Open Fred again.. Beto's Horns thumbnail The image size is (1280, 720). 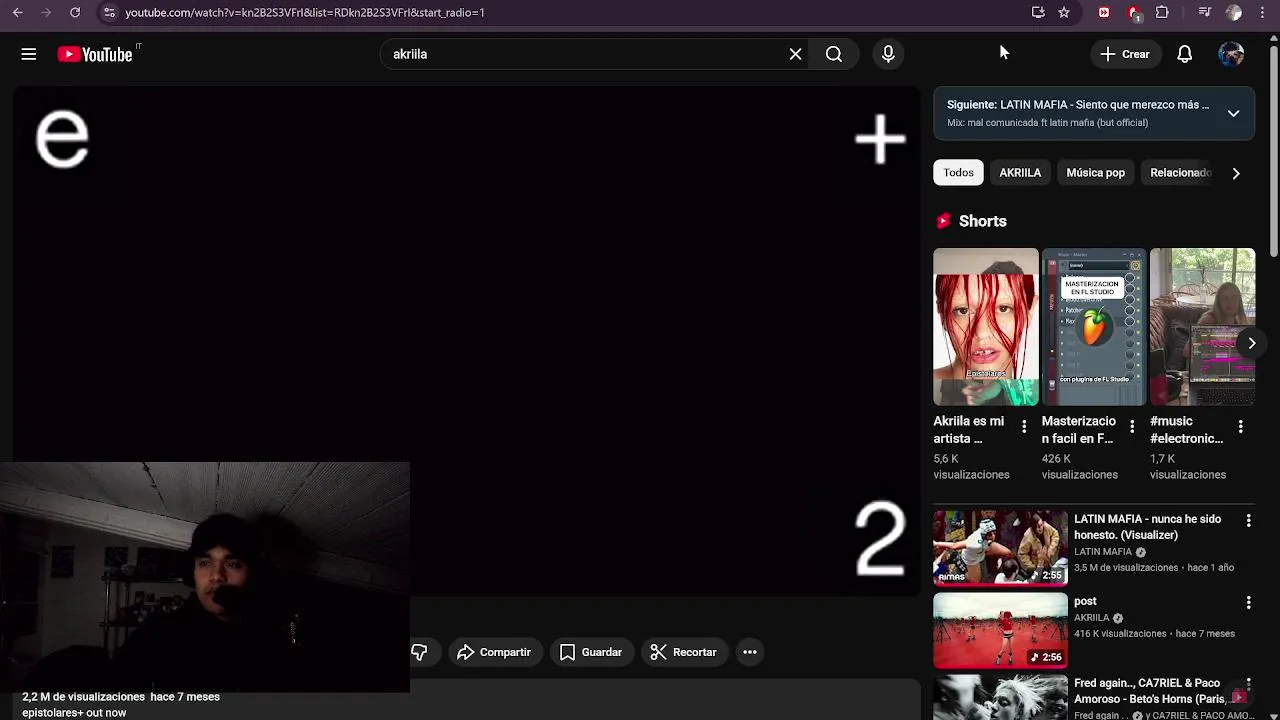pos(1000,698)
